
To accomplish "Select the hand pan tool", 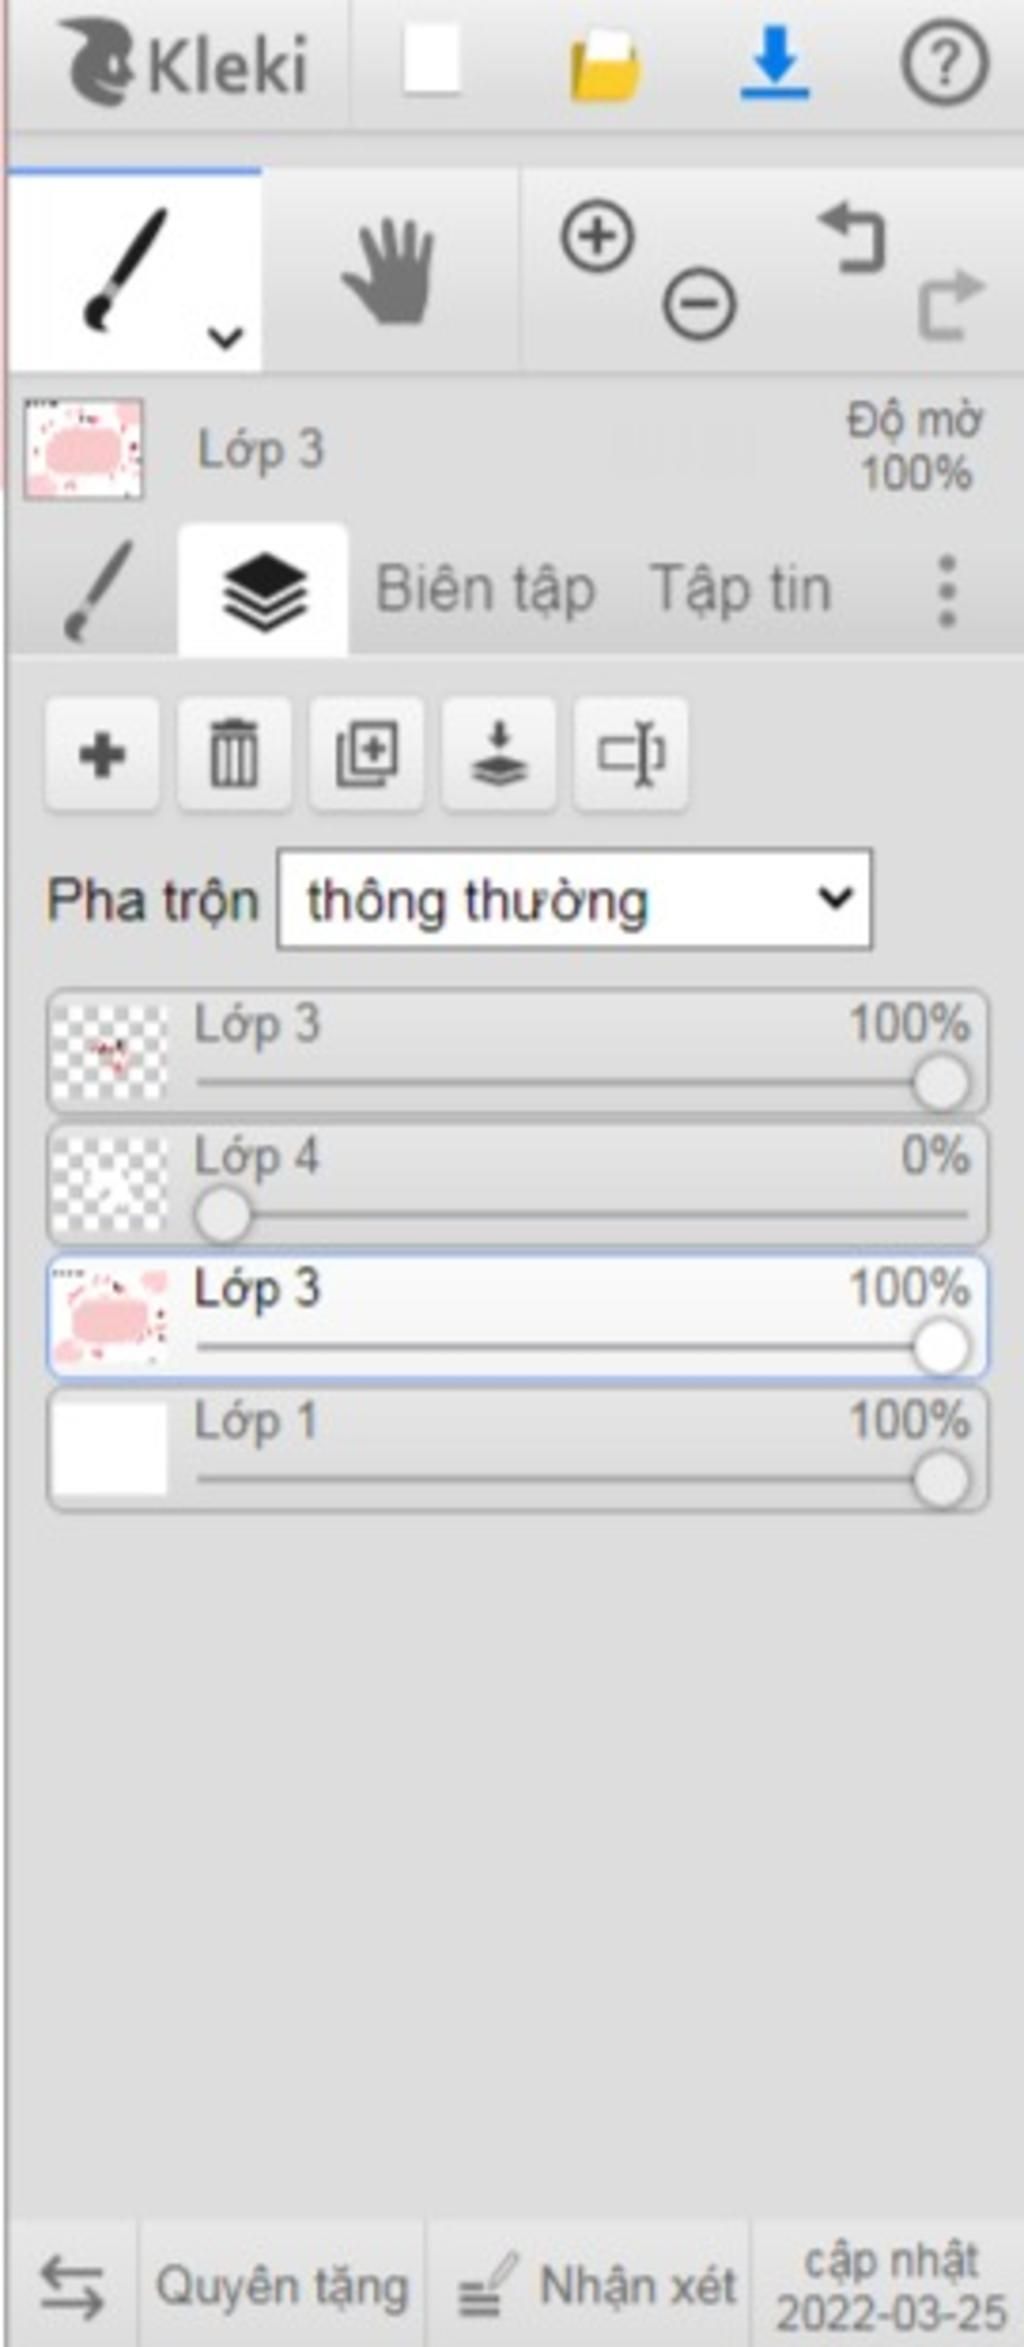I will coord(389,271).
